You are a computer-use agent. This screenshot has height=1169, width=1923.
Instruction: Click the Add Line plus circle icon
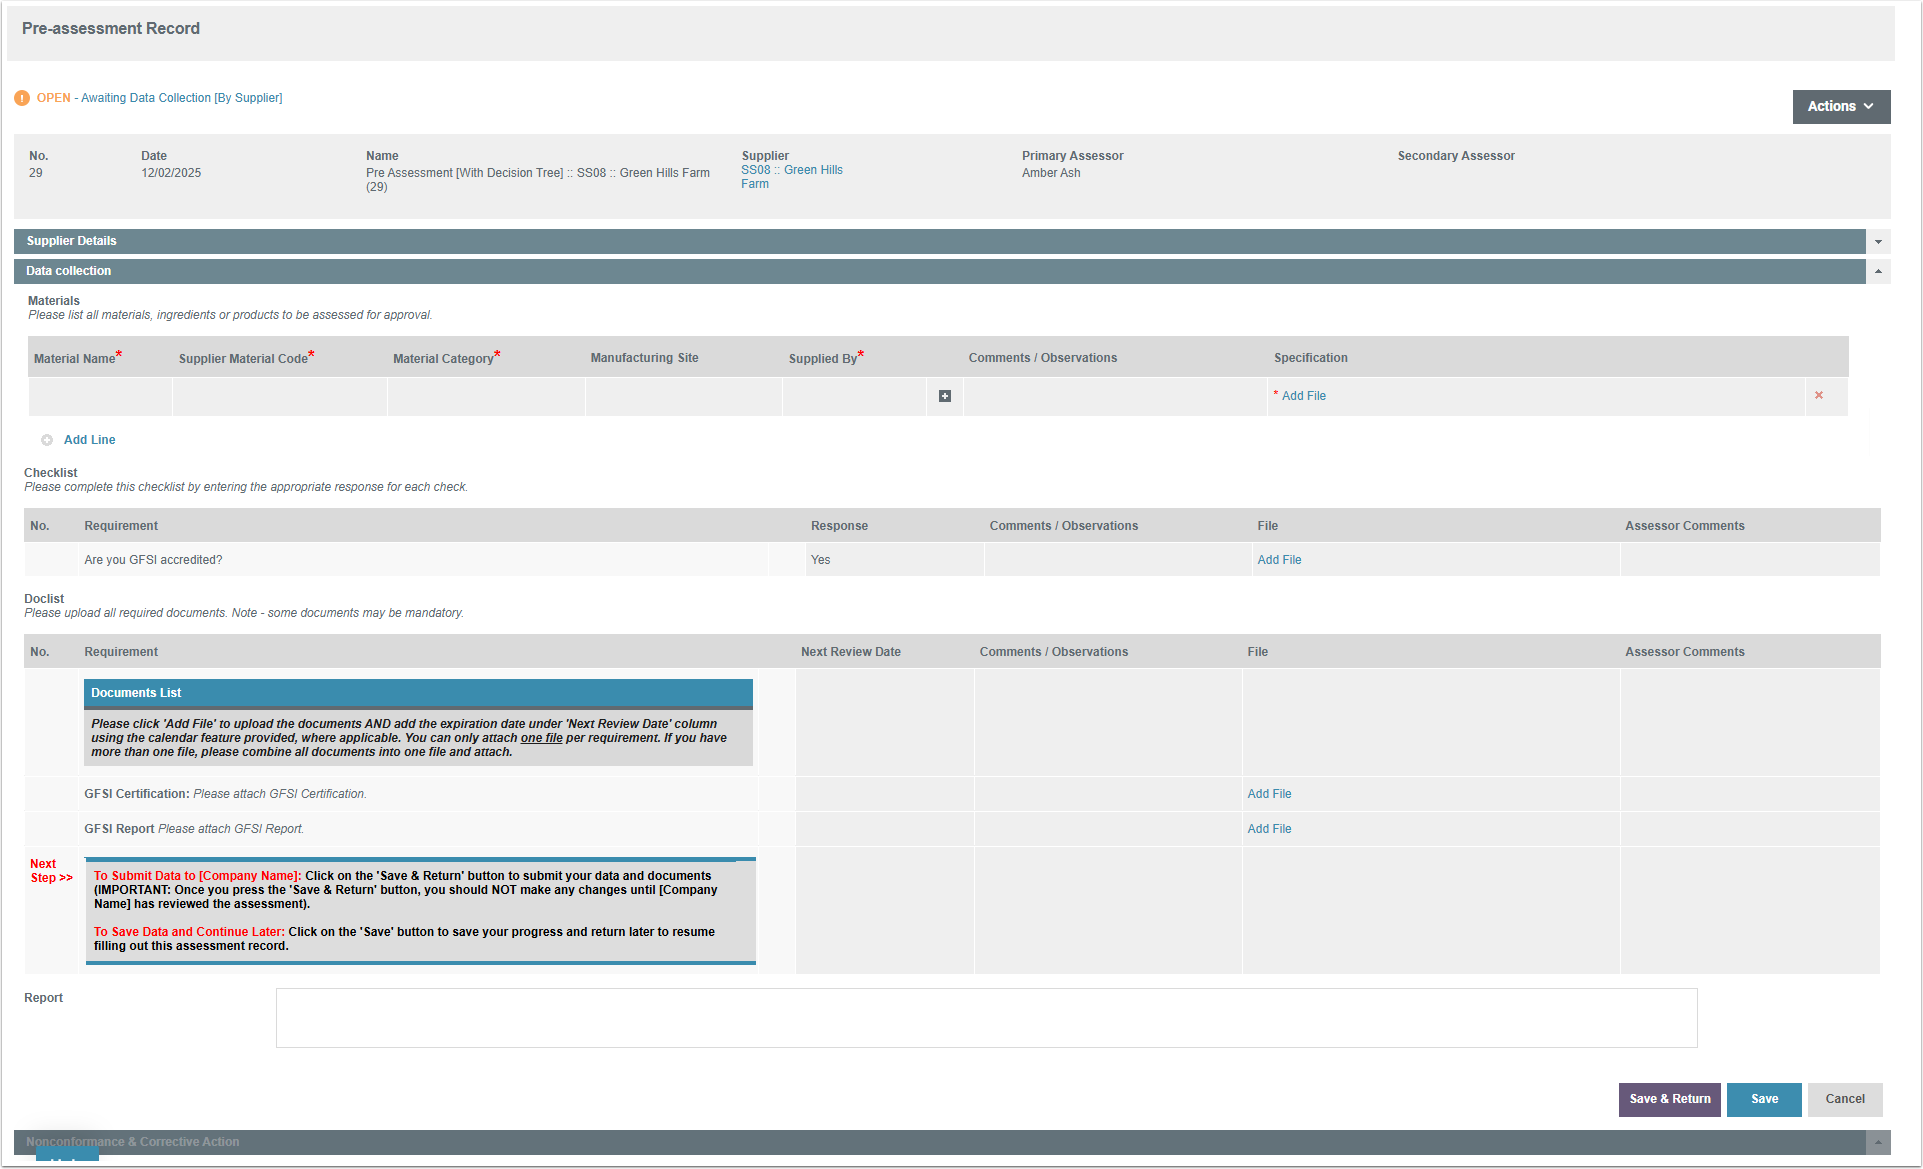click(47, 440)
